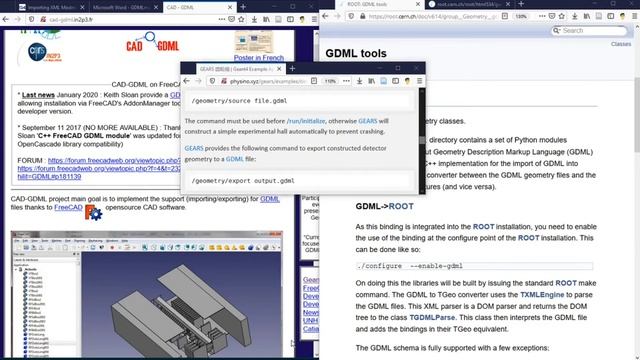The width and height of the screenshot is (640, 360).
Task: Open the GDML link in GEARS page
Action: (235, 159)
